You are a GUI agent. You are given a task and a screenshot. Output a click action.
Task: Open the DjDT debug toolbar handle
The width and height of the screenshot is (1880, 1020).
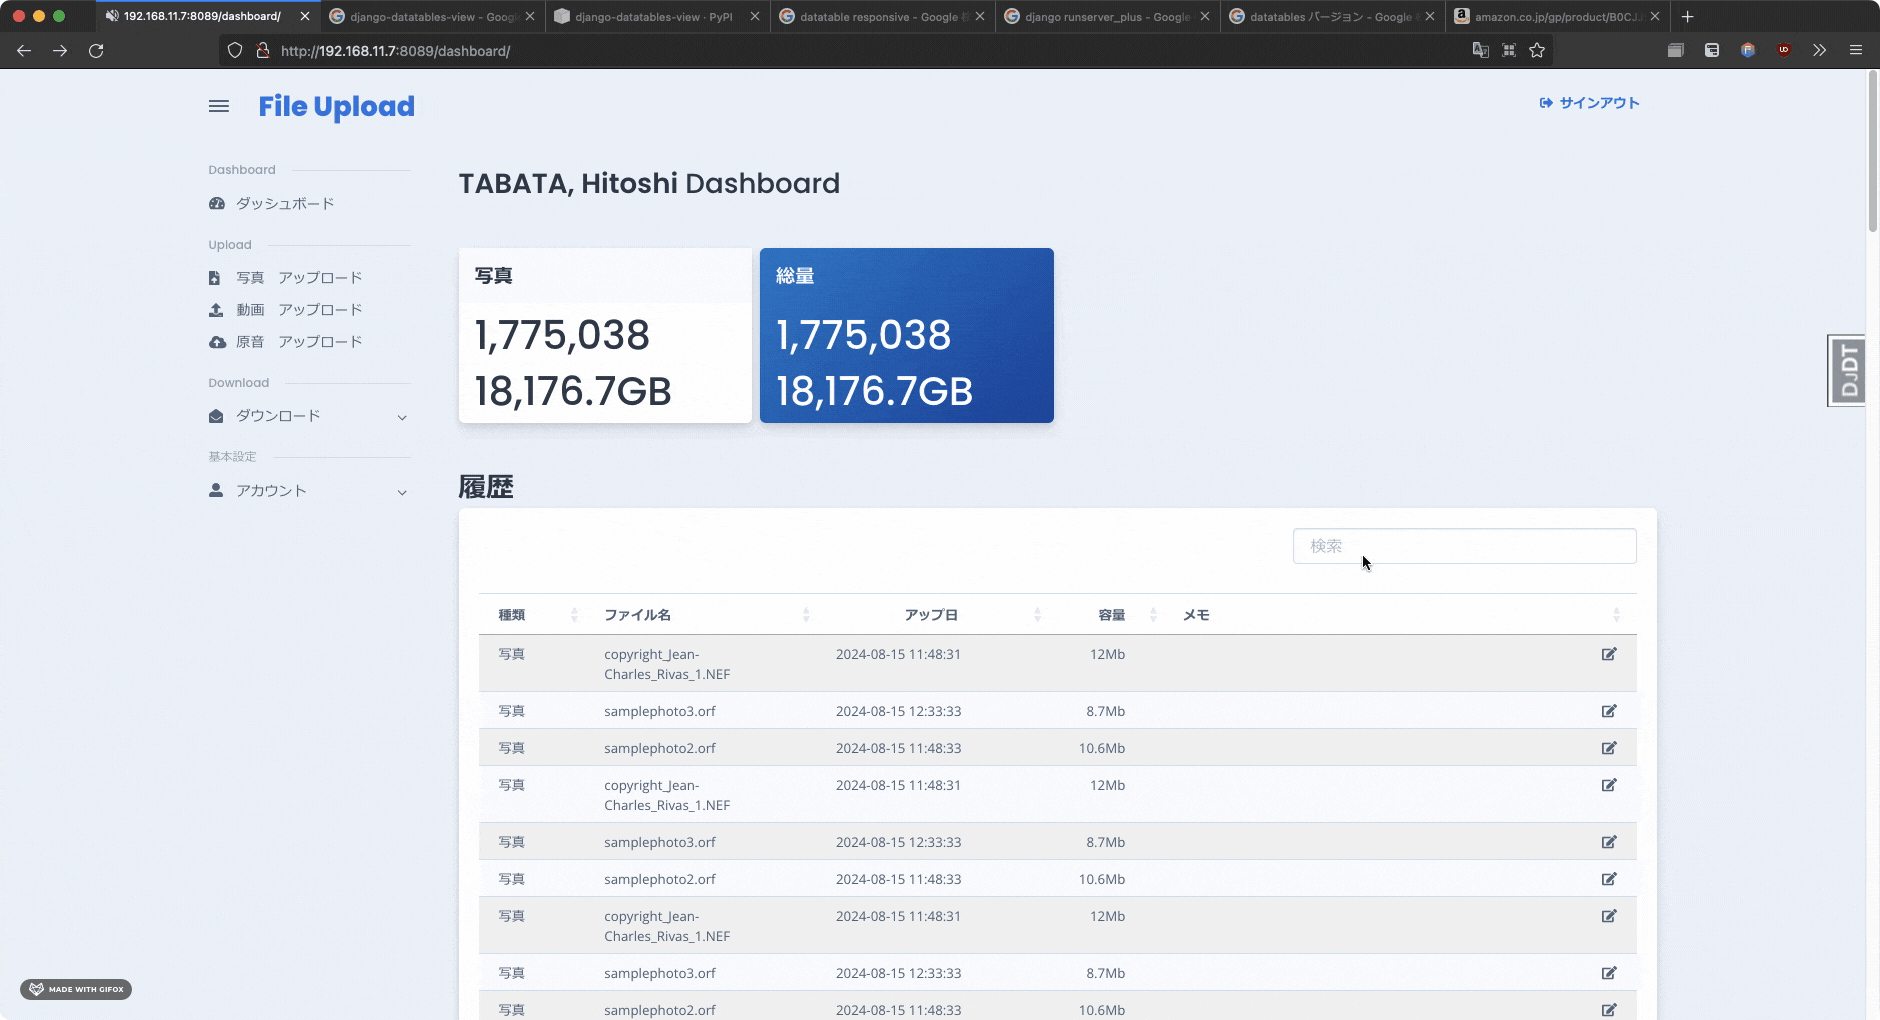1847,370
